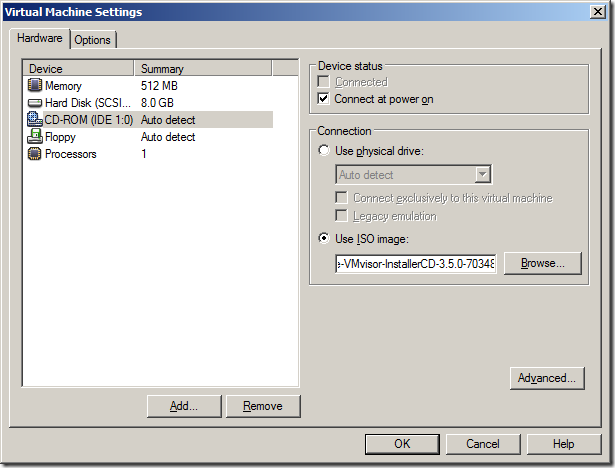Confirm settings with OK button
This screenshot has height=468, width=615.
tap(402, 443)
